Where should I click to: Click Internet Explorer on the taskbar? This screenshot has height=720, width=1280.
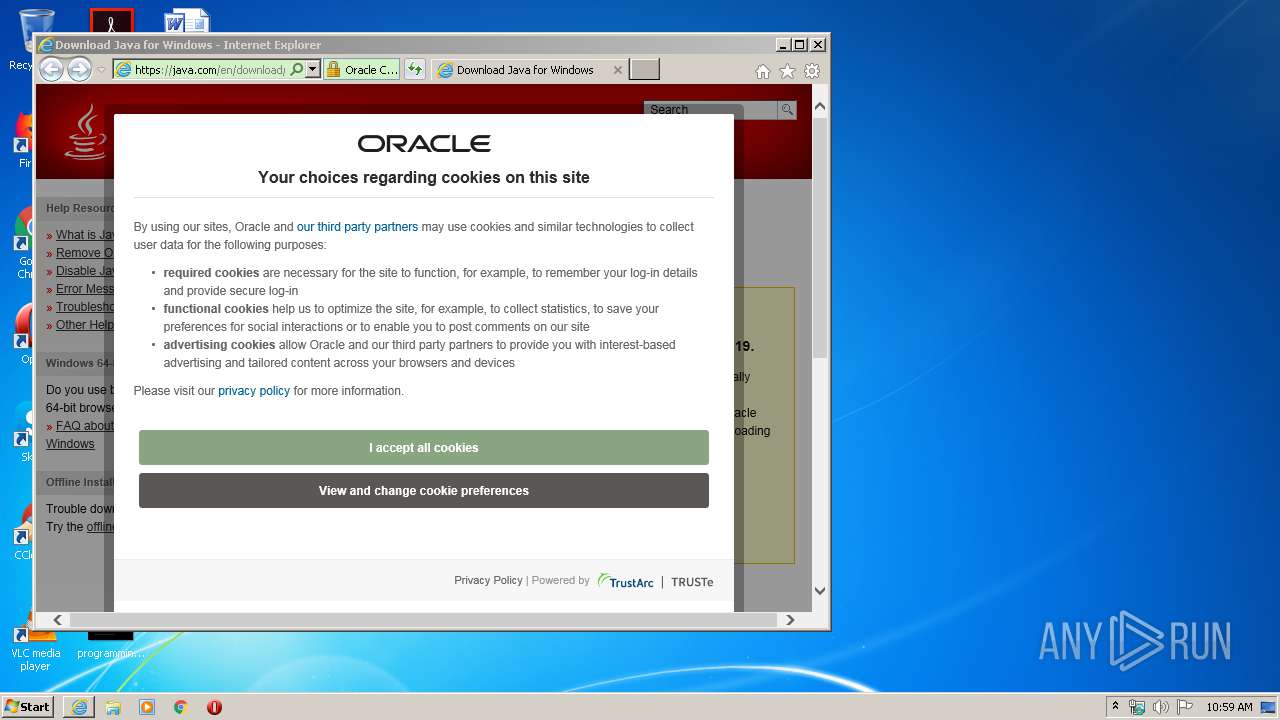(x=79, y=707)
